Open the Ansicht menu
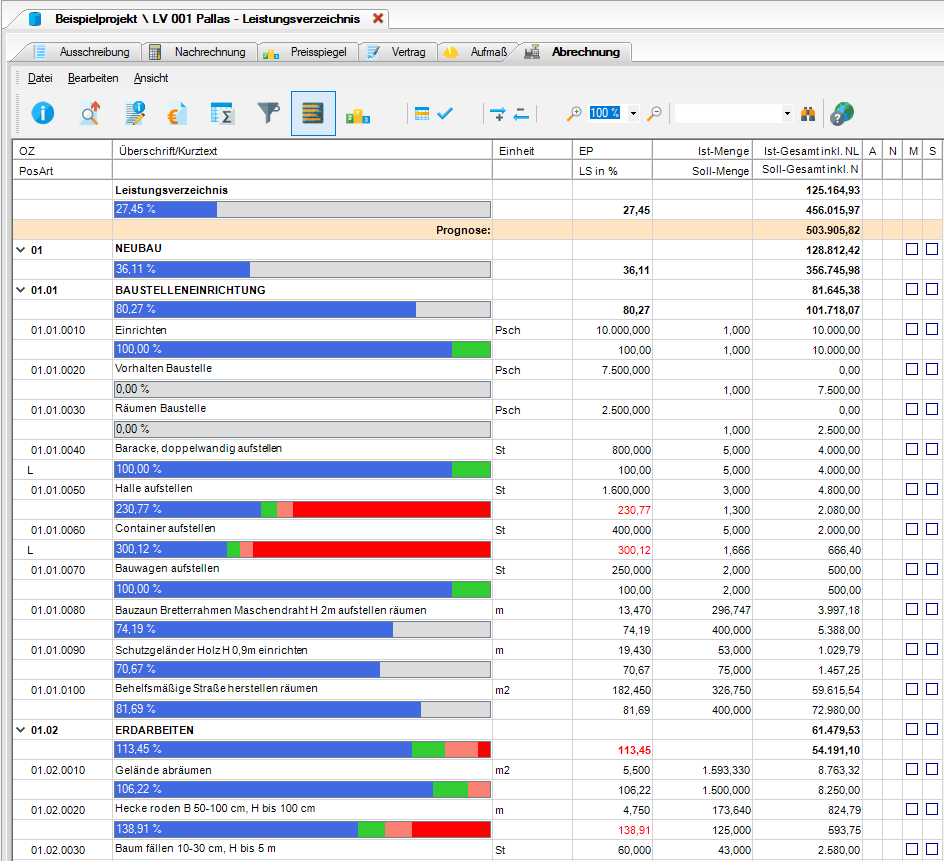This screenshot has width=944, height=861. pyautogui.click(x=151, y=78)
